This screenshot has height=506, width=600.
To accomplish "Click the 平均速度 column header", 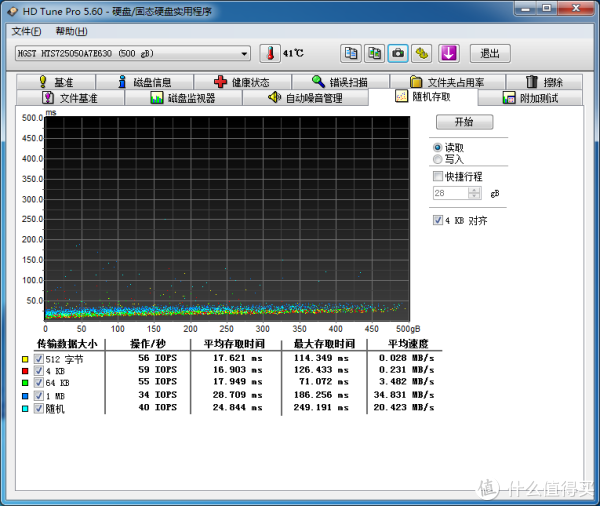I will [x=408, y=344].
